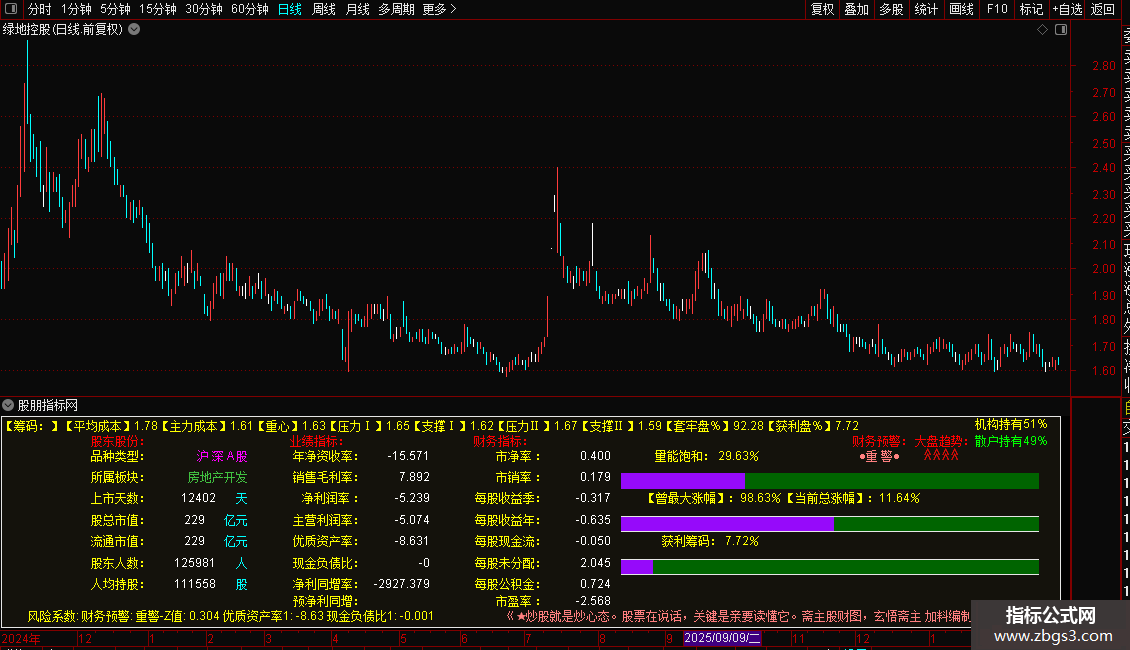Click the 量能饱和 purple progress bar
1130x650 pixels.
tap(682, 481)
